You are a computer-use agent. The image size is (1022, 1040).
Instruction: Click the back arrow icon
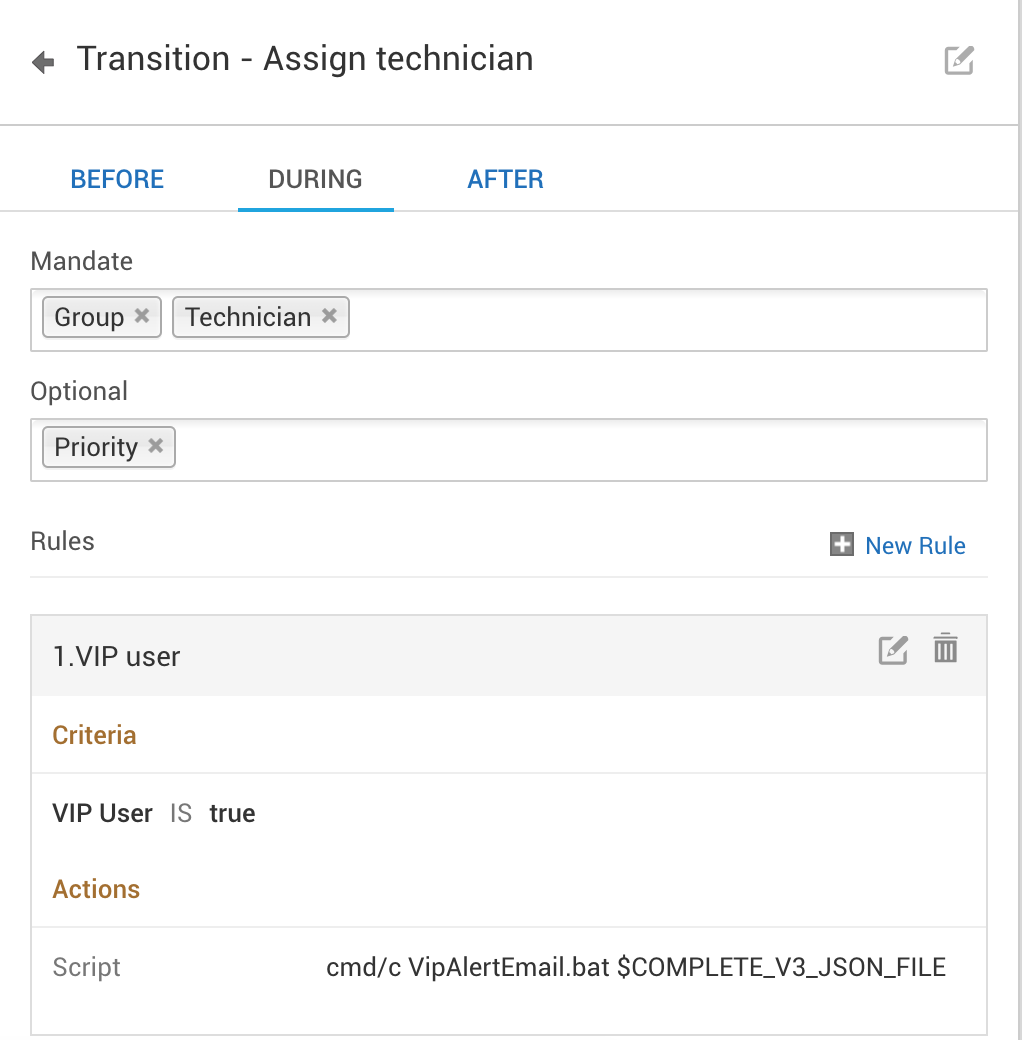point(43,63)
